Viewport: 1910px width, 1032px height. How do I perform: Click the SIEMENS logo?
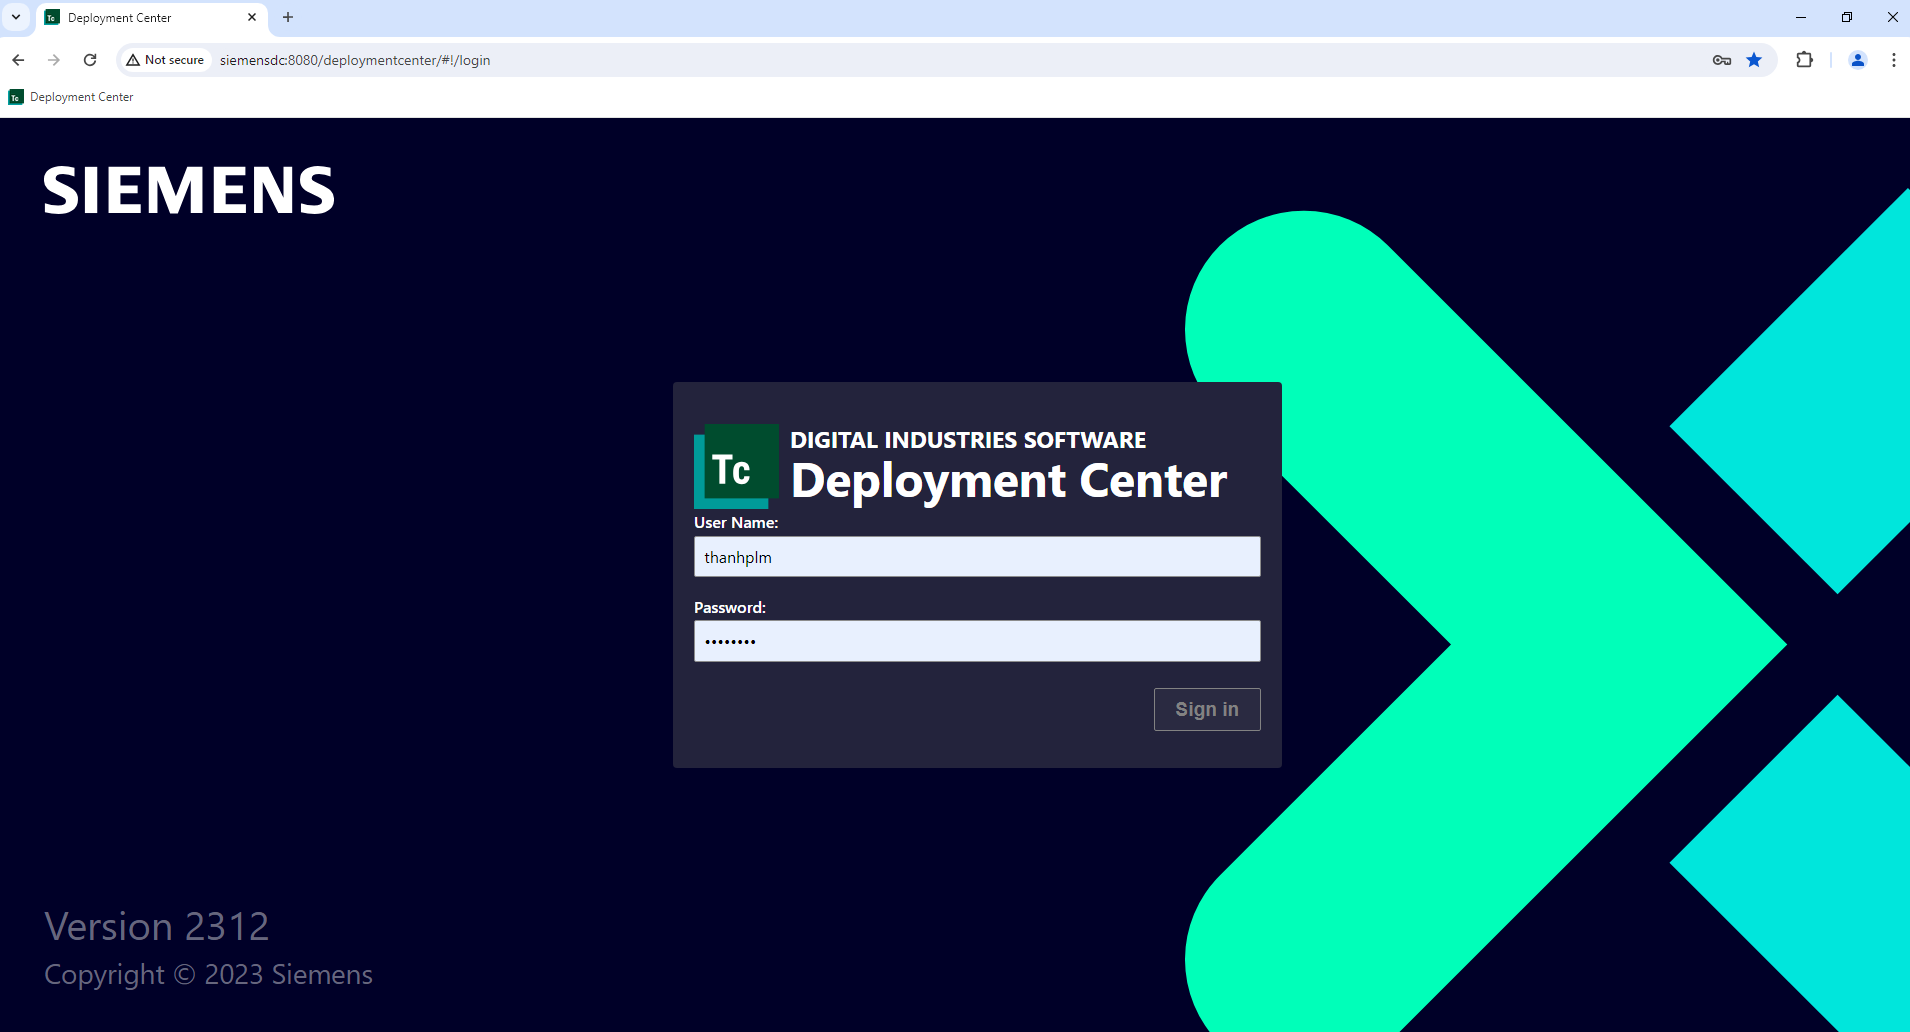coord(189,191)
